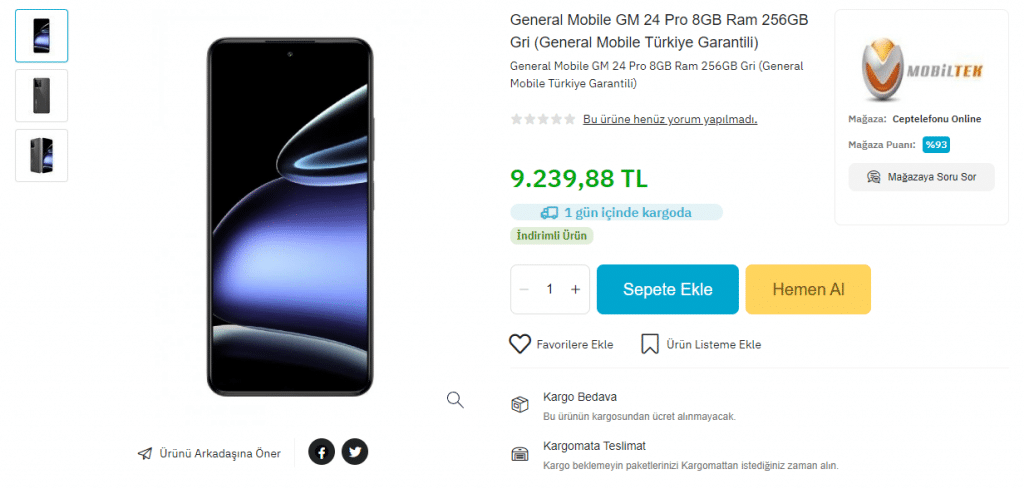Open the 'Bu ürüne henüz yorum yapılmadı' link
This screenshot has height=489, width=1024.
pos(670,119)
